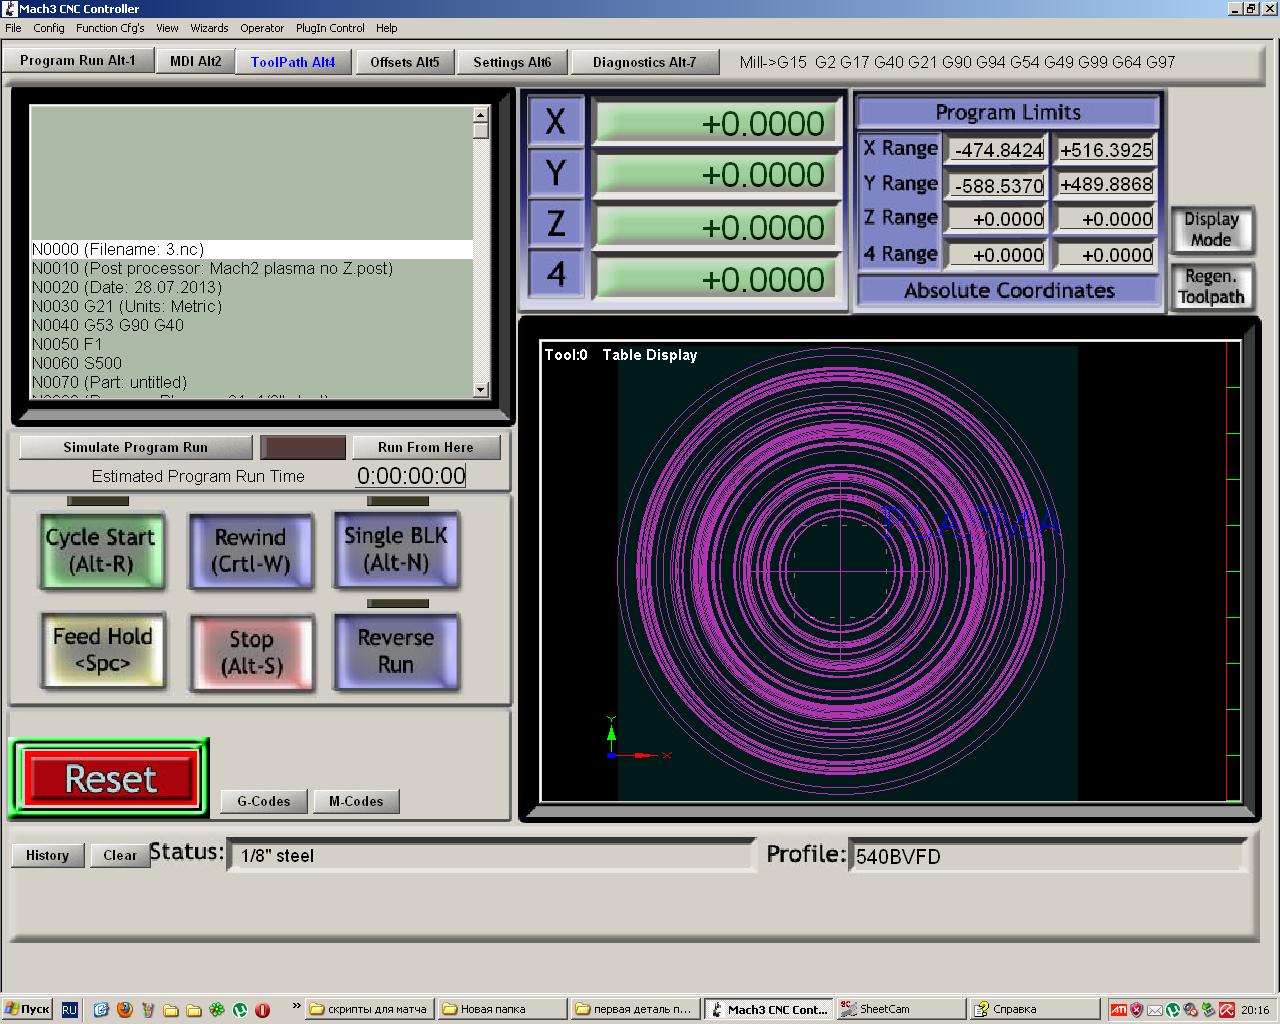Click the 4th axis zero button
This screenshot has width=1280, height=1024.
[555, 275]
